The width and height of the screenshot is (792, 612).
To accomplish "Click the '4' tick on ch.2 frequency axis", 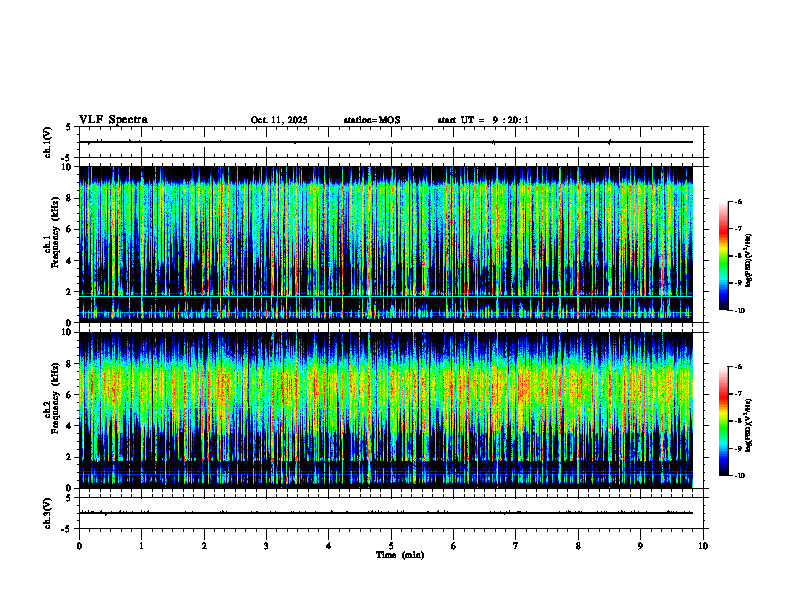I will (x=70, y=426).
